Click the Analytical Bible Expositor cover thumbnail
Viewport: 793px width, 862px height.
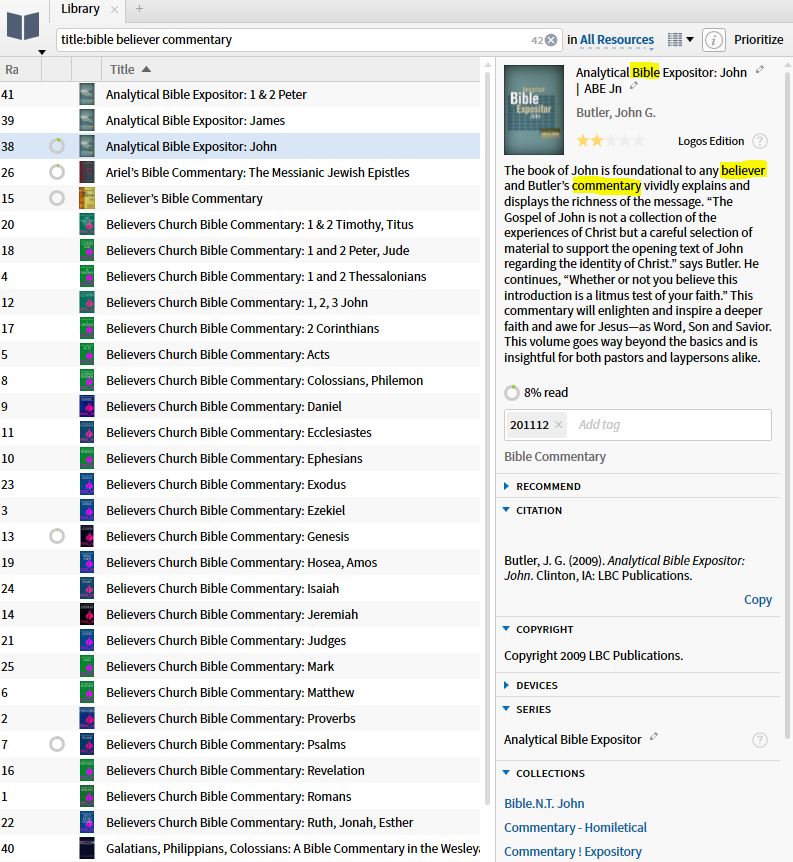click(x=534, y=110)
